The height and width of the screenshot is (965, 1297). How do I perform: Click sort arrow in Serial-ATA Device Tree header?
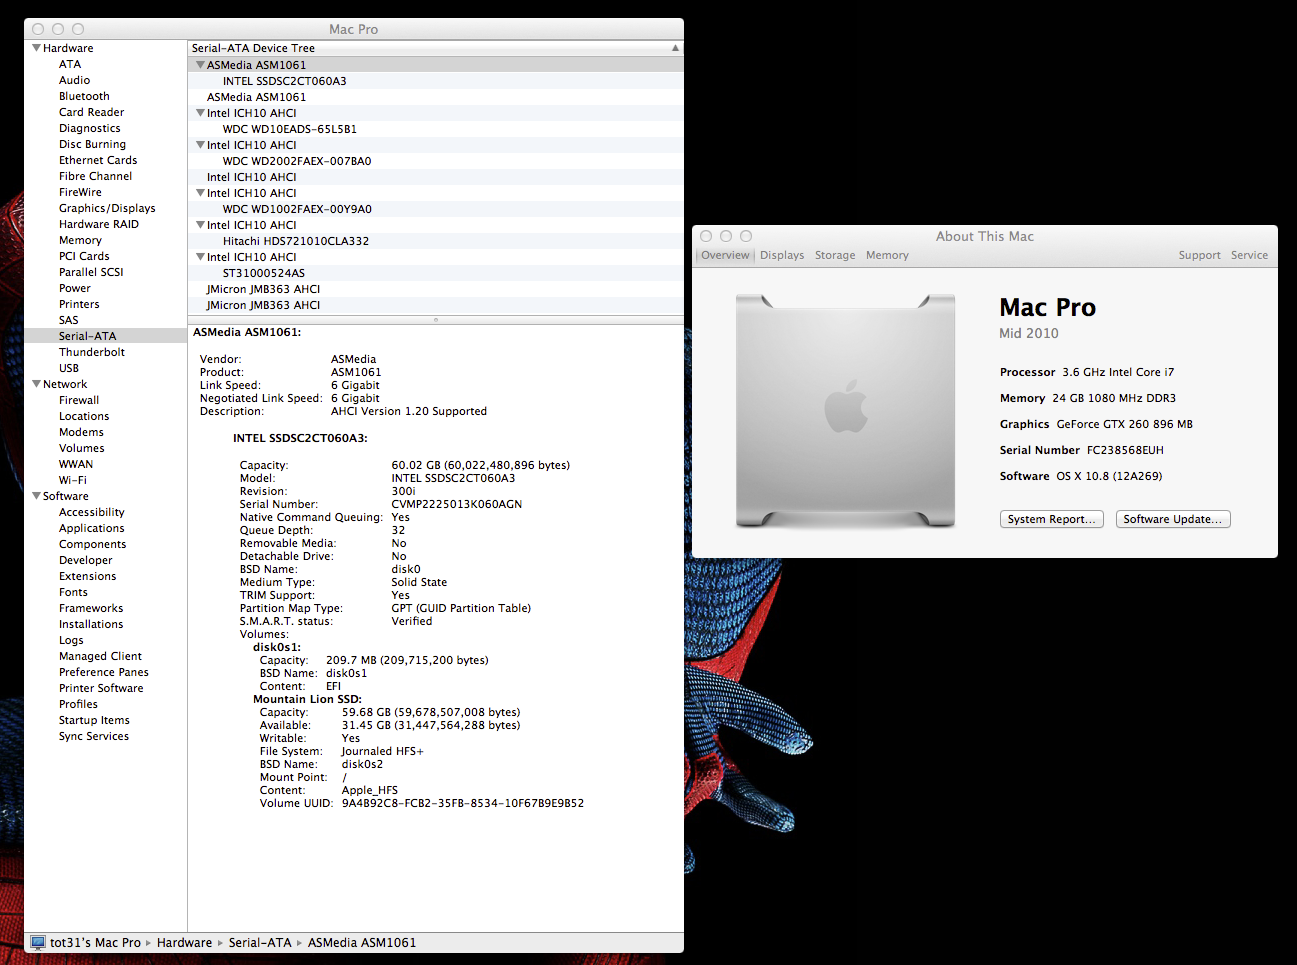point(675,48)
